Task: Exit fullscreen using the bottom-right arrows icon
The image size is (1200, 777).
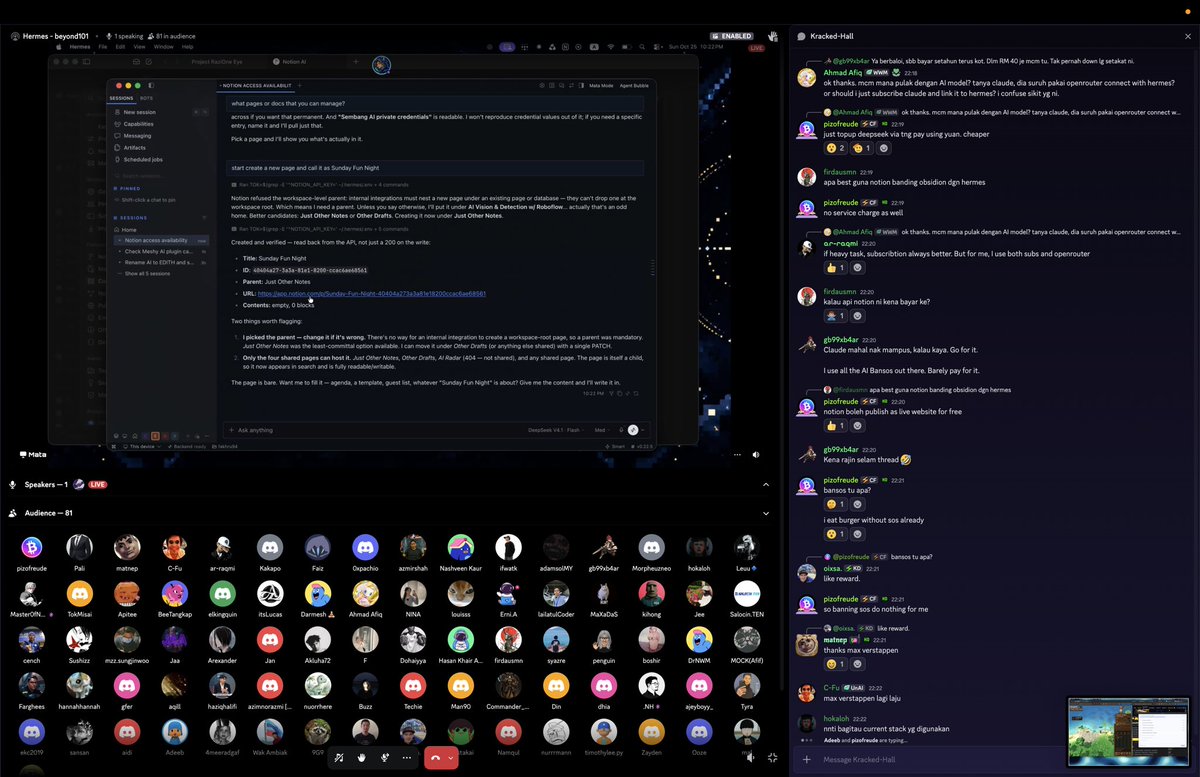Action: coord(773,758)
